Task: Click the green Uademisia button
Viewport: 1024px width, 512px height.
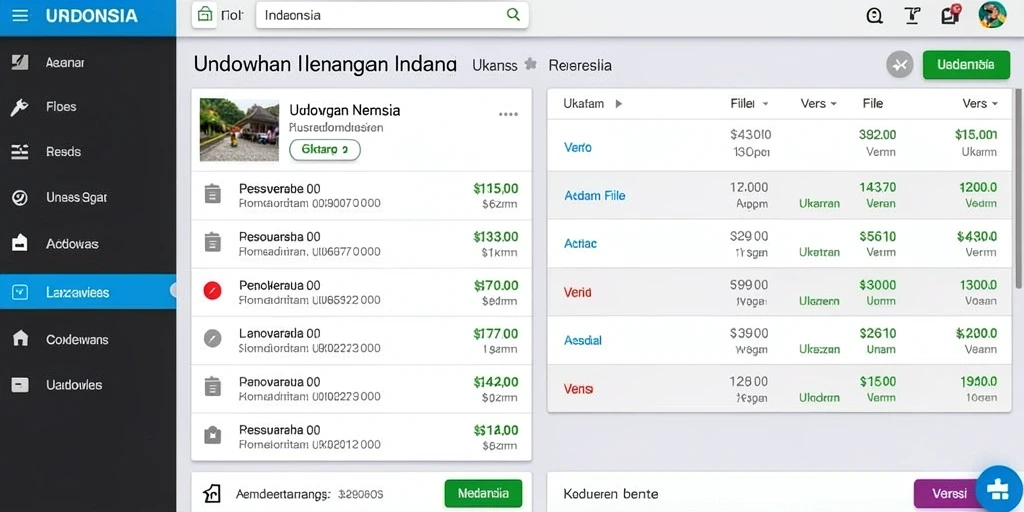Action: point(966,65)
